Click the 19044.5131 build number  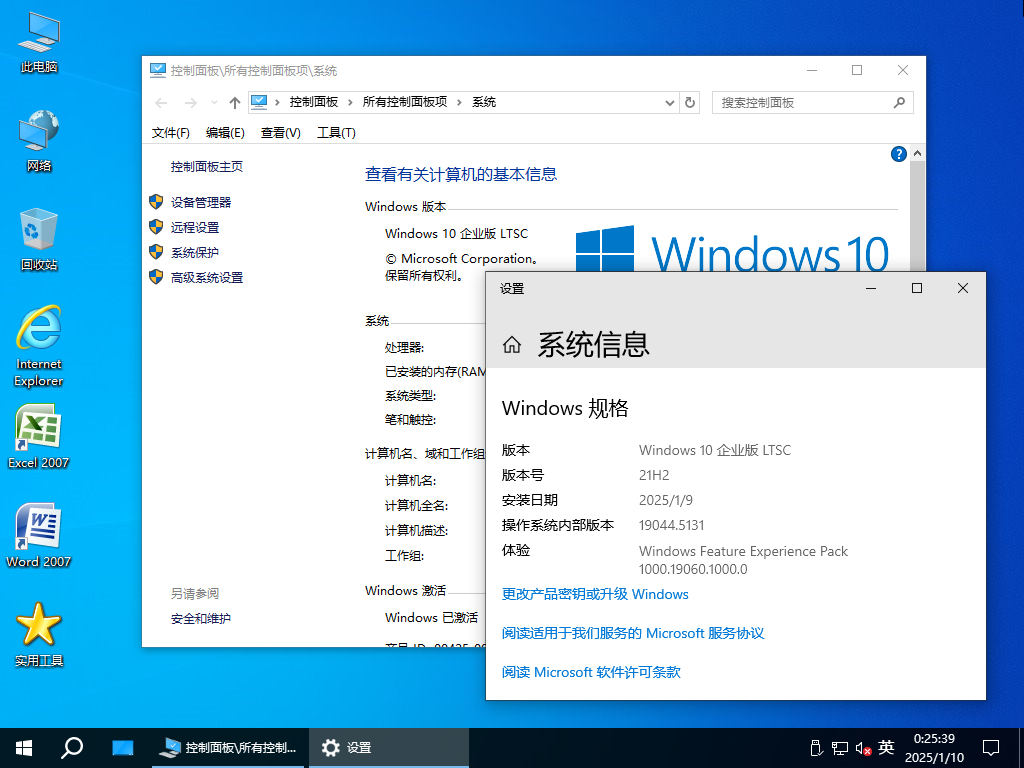(671, 526)
